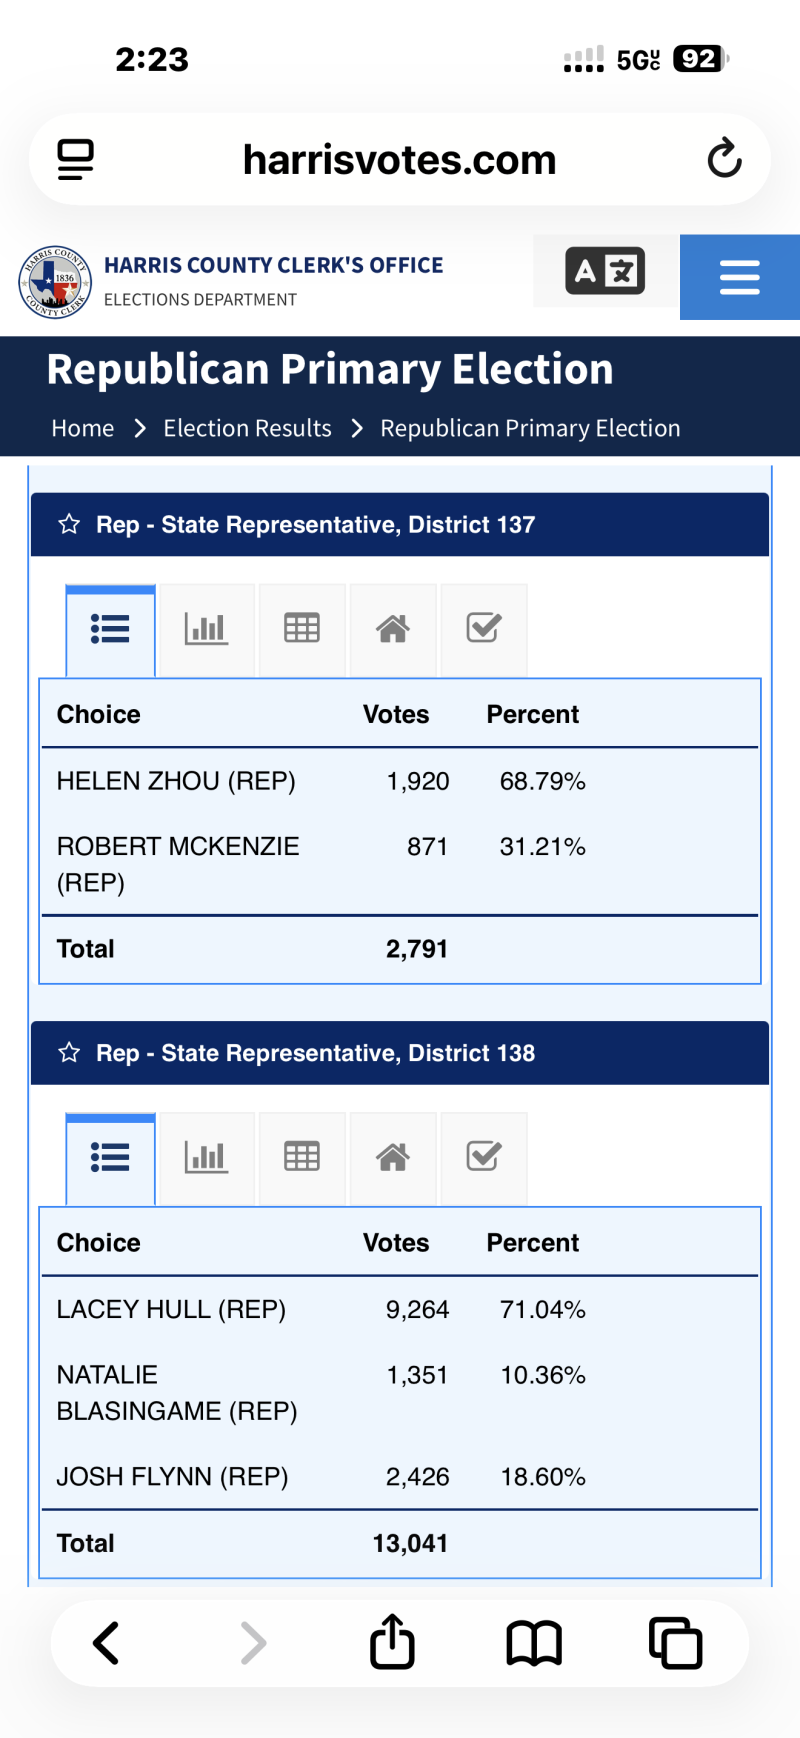
Task: Open District 138 checkmark ballot tab
Action: [483, 1157]
